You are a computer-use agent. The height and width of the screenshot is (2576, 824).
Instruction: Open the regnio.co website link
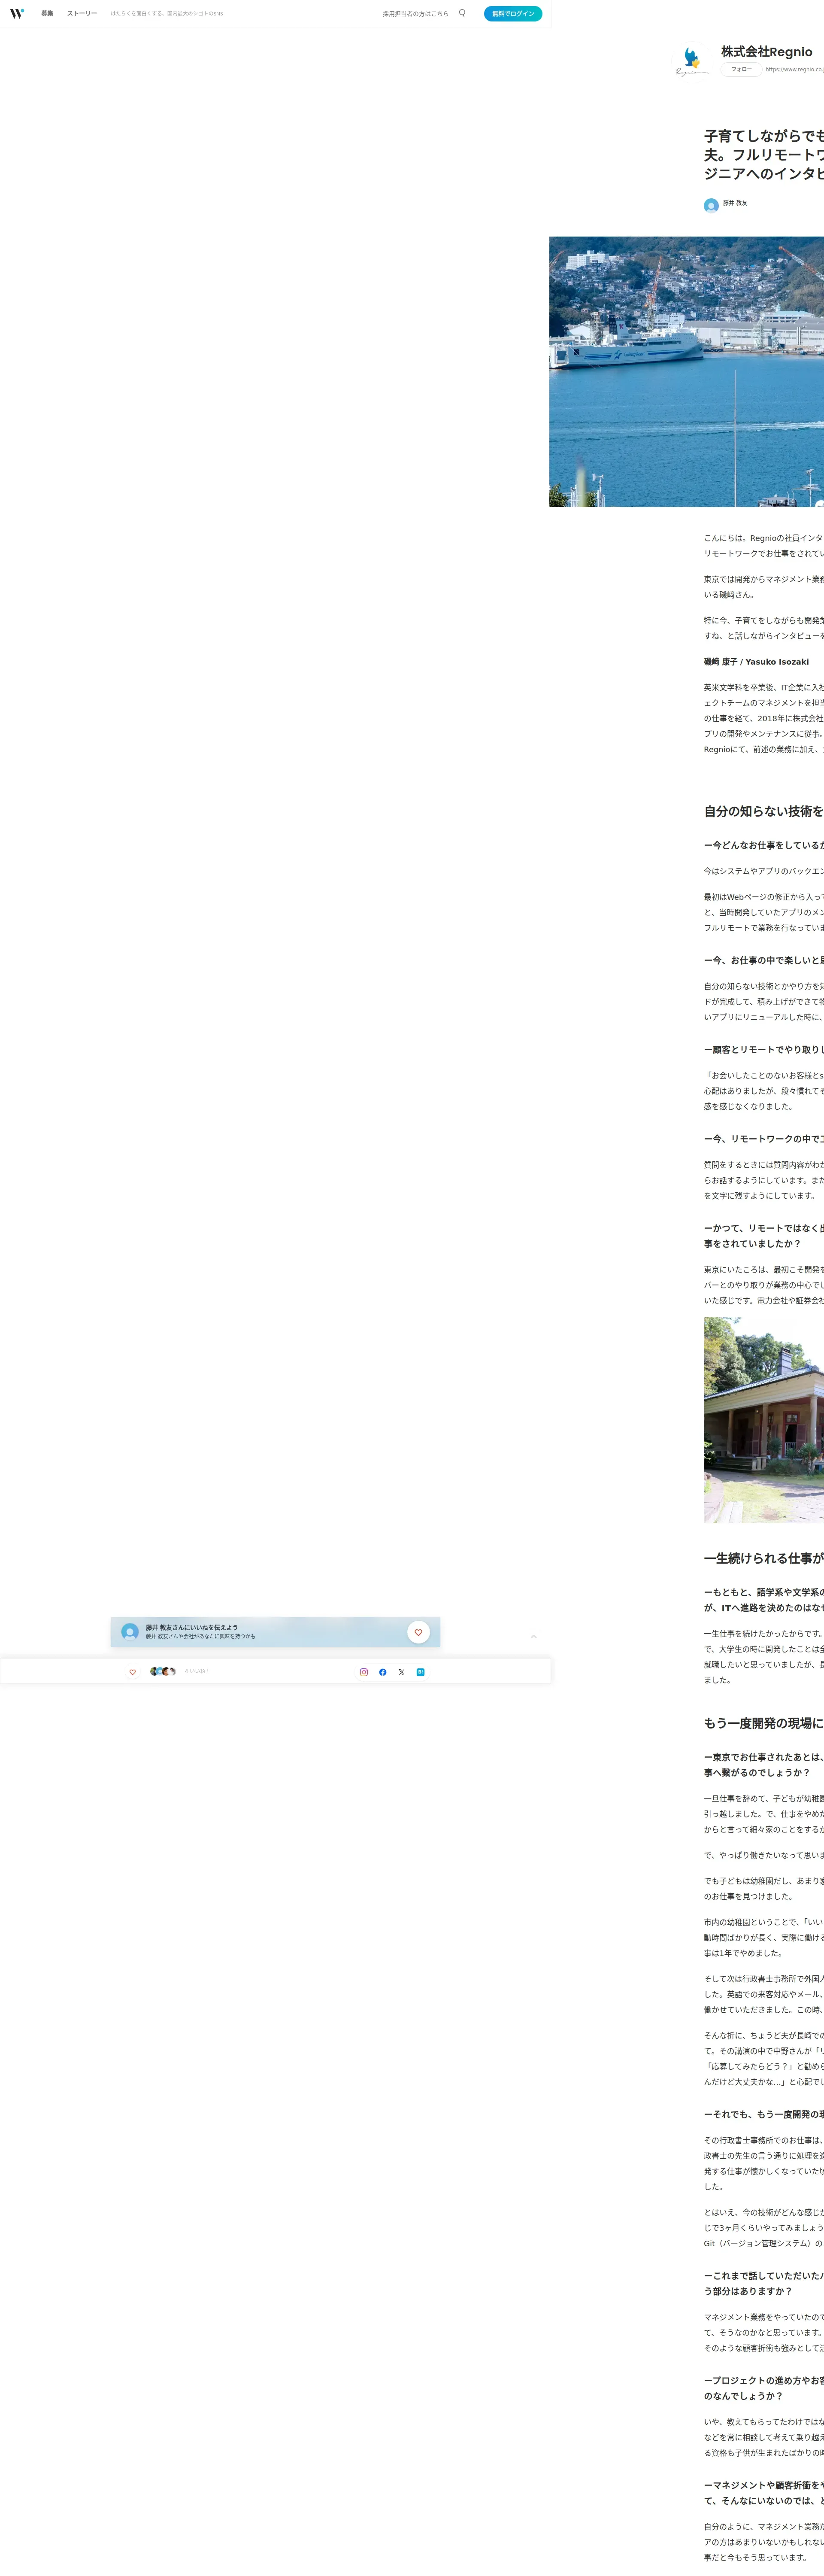pyautogui.click(x=795, y=69)
